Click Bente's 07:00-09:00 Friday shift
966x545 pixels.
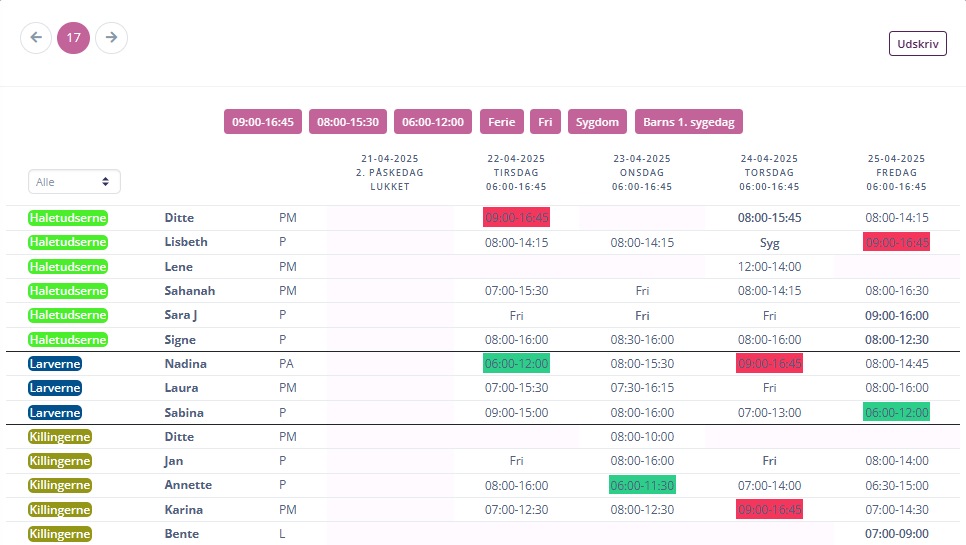point(896,534)
